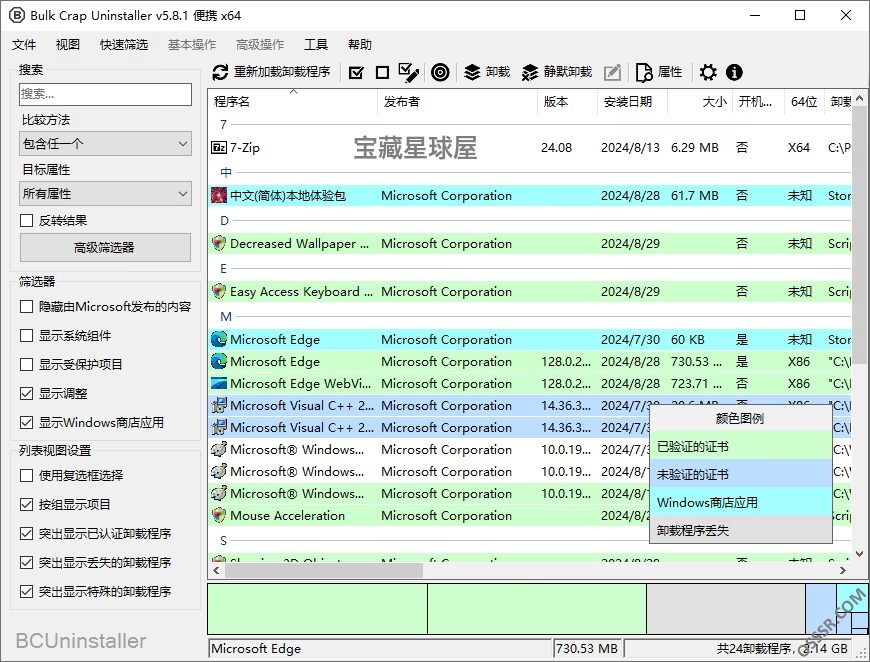This screenshot has width=870, height=662.
Task: Open settings via the gear icon
Action: pyautogui.click(x=708, y=72)
